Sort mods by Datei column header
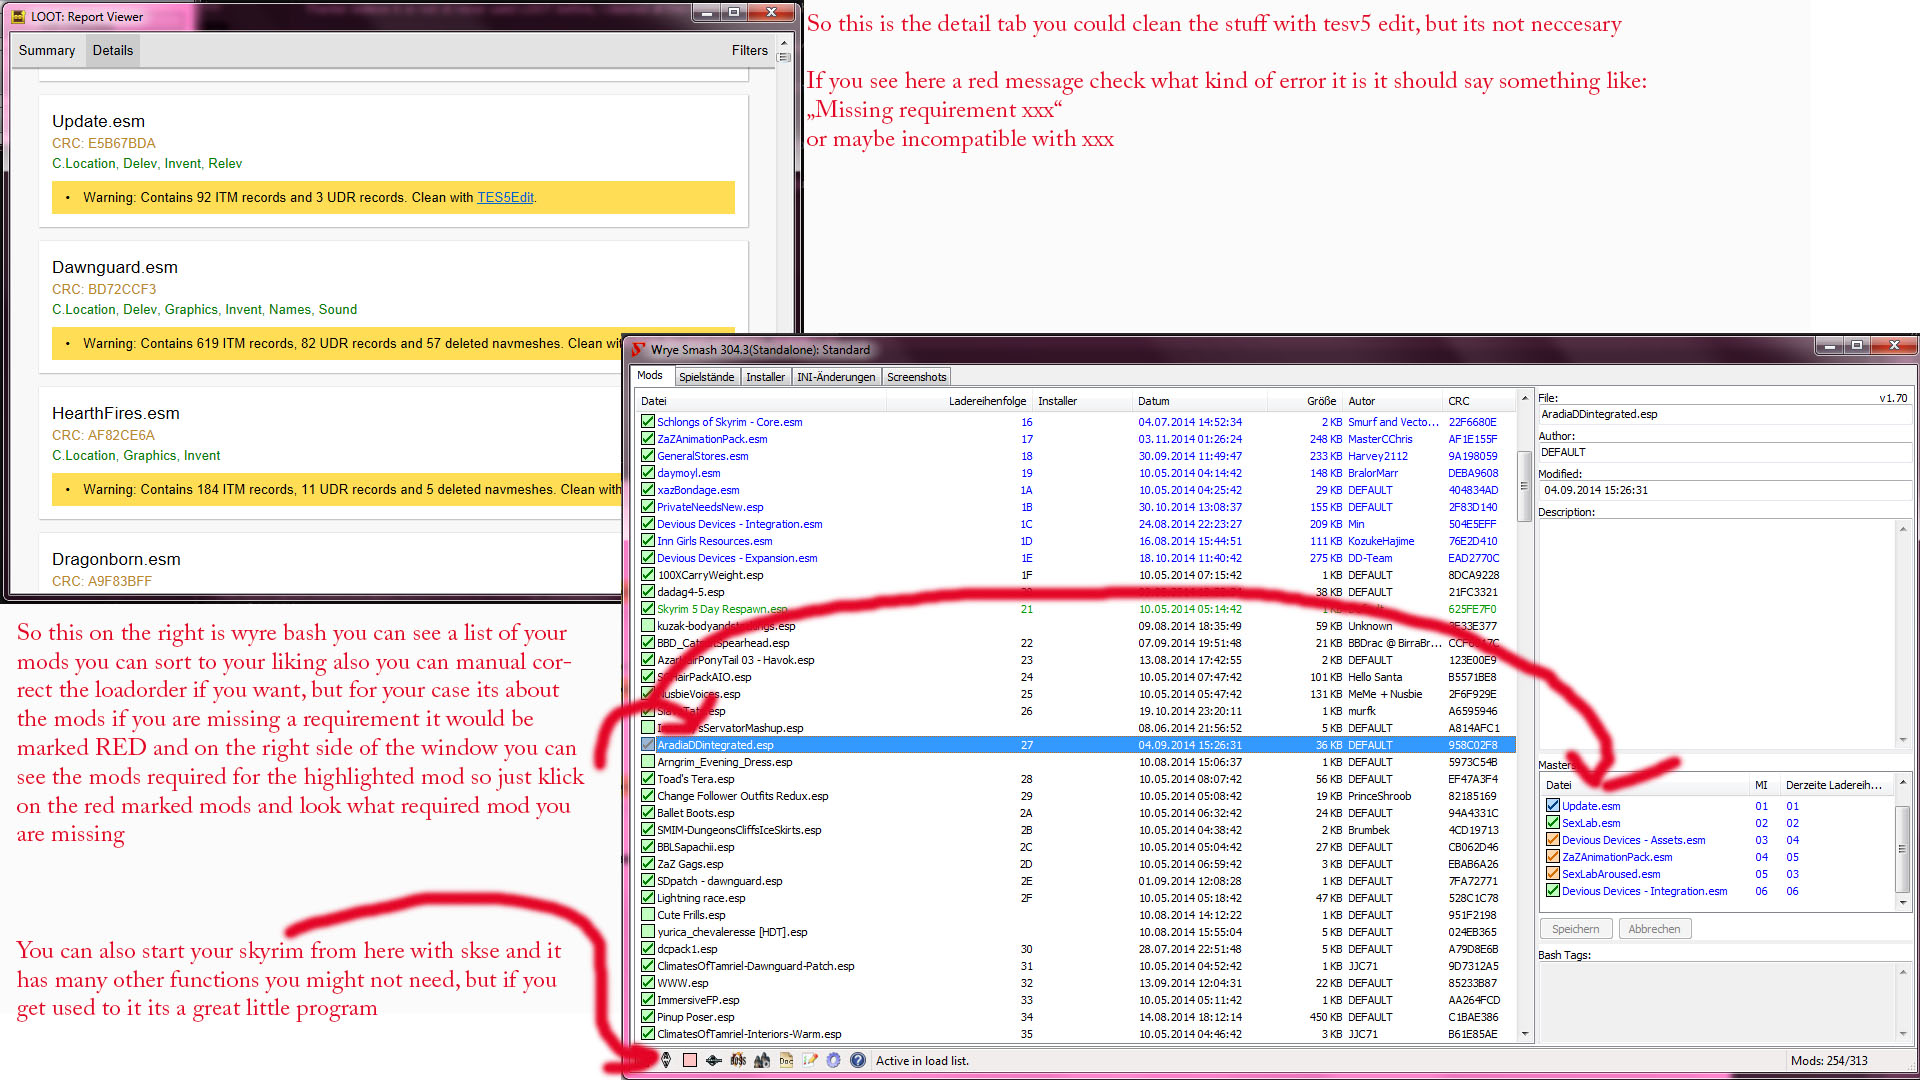The image size is (1920, 1080). tap(760, 401)
